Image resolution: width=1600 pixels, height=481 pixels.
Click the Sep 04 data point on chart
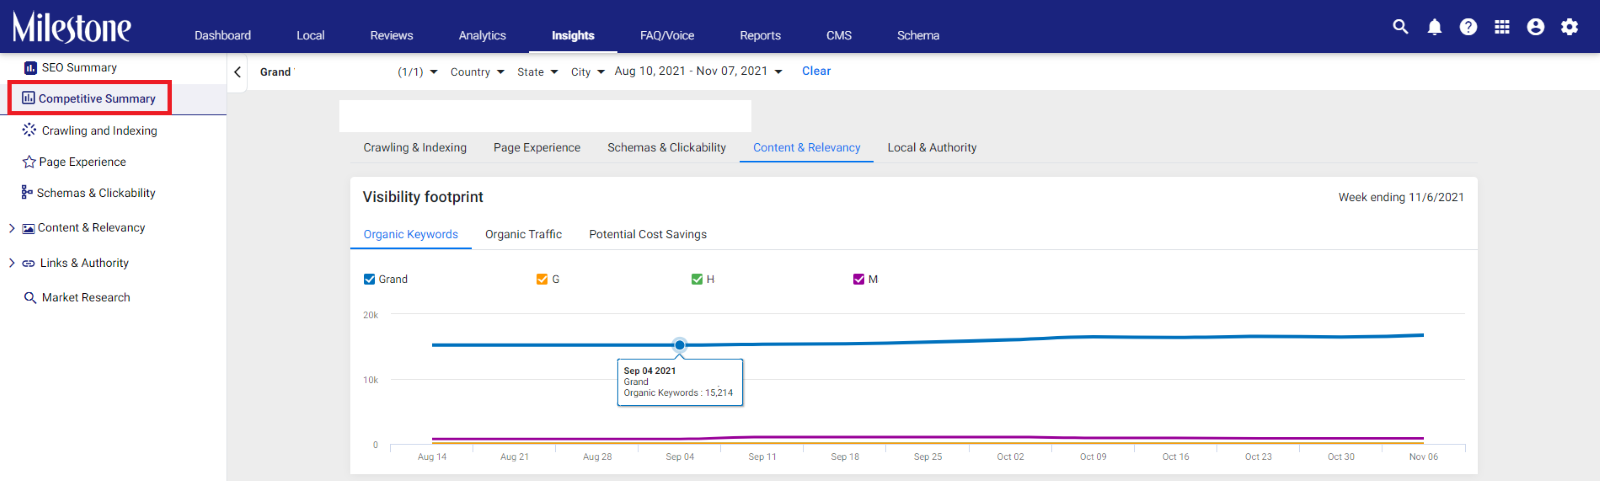point(680,345)
